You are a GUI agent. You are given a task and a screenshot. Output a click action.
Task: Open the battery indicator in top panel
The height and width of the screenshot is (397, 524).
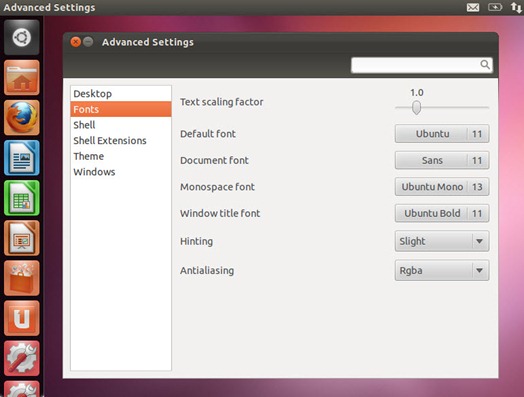[495, 7]
